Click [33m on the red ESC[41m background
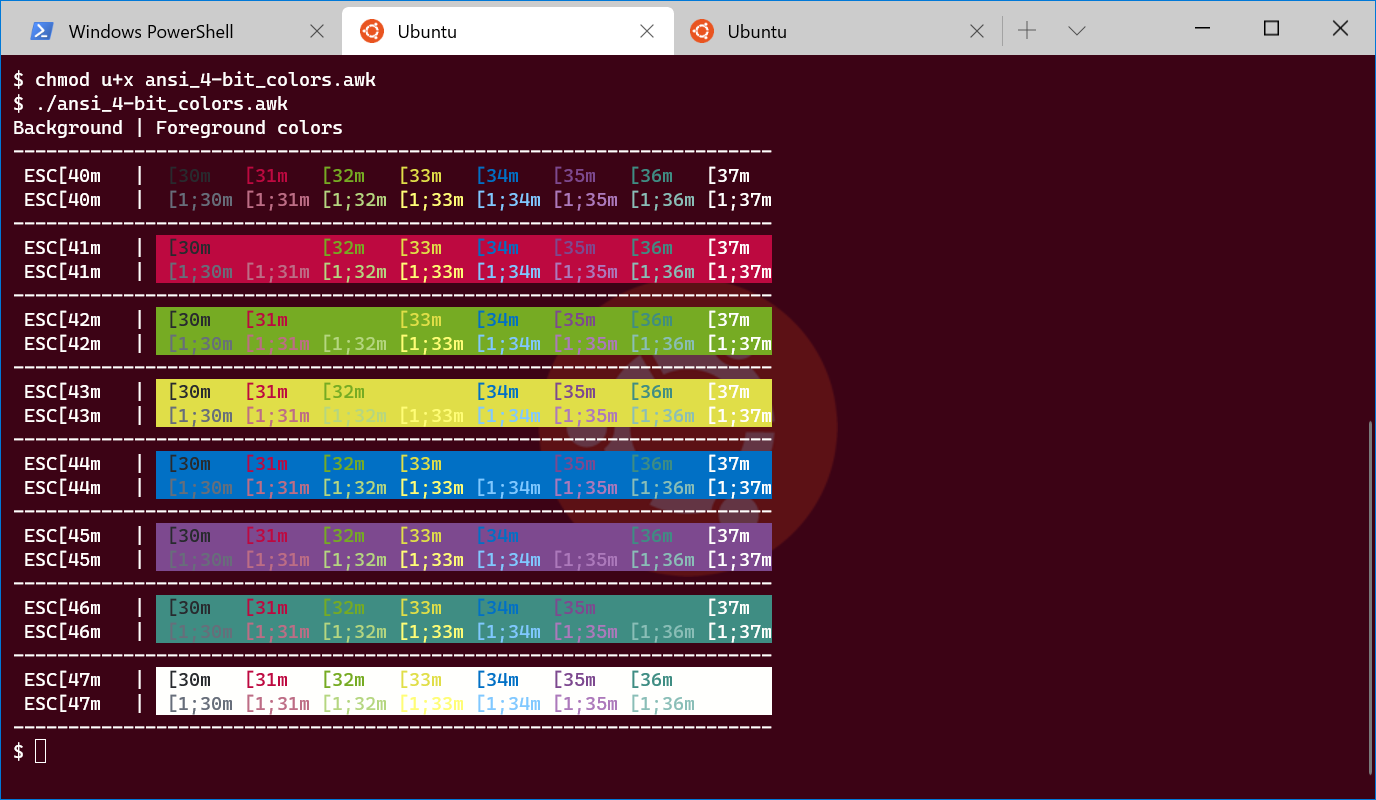 tap(420, 248)
